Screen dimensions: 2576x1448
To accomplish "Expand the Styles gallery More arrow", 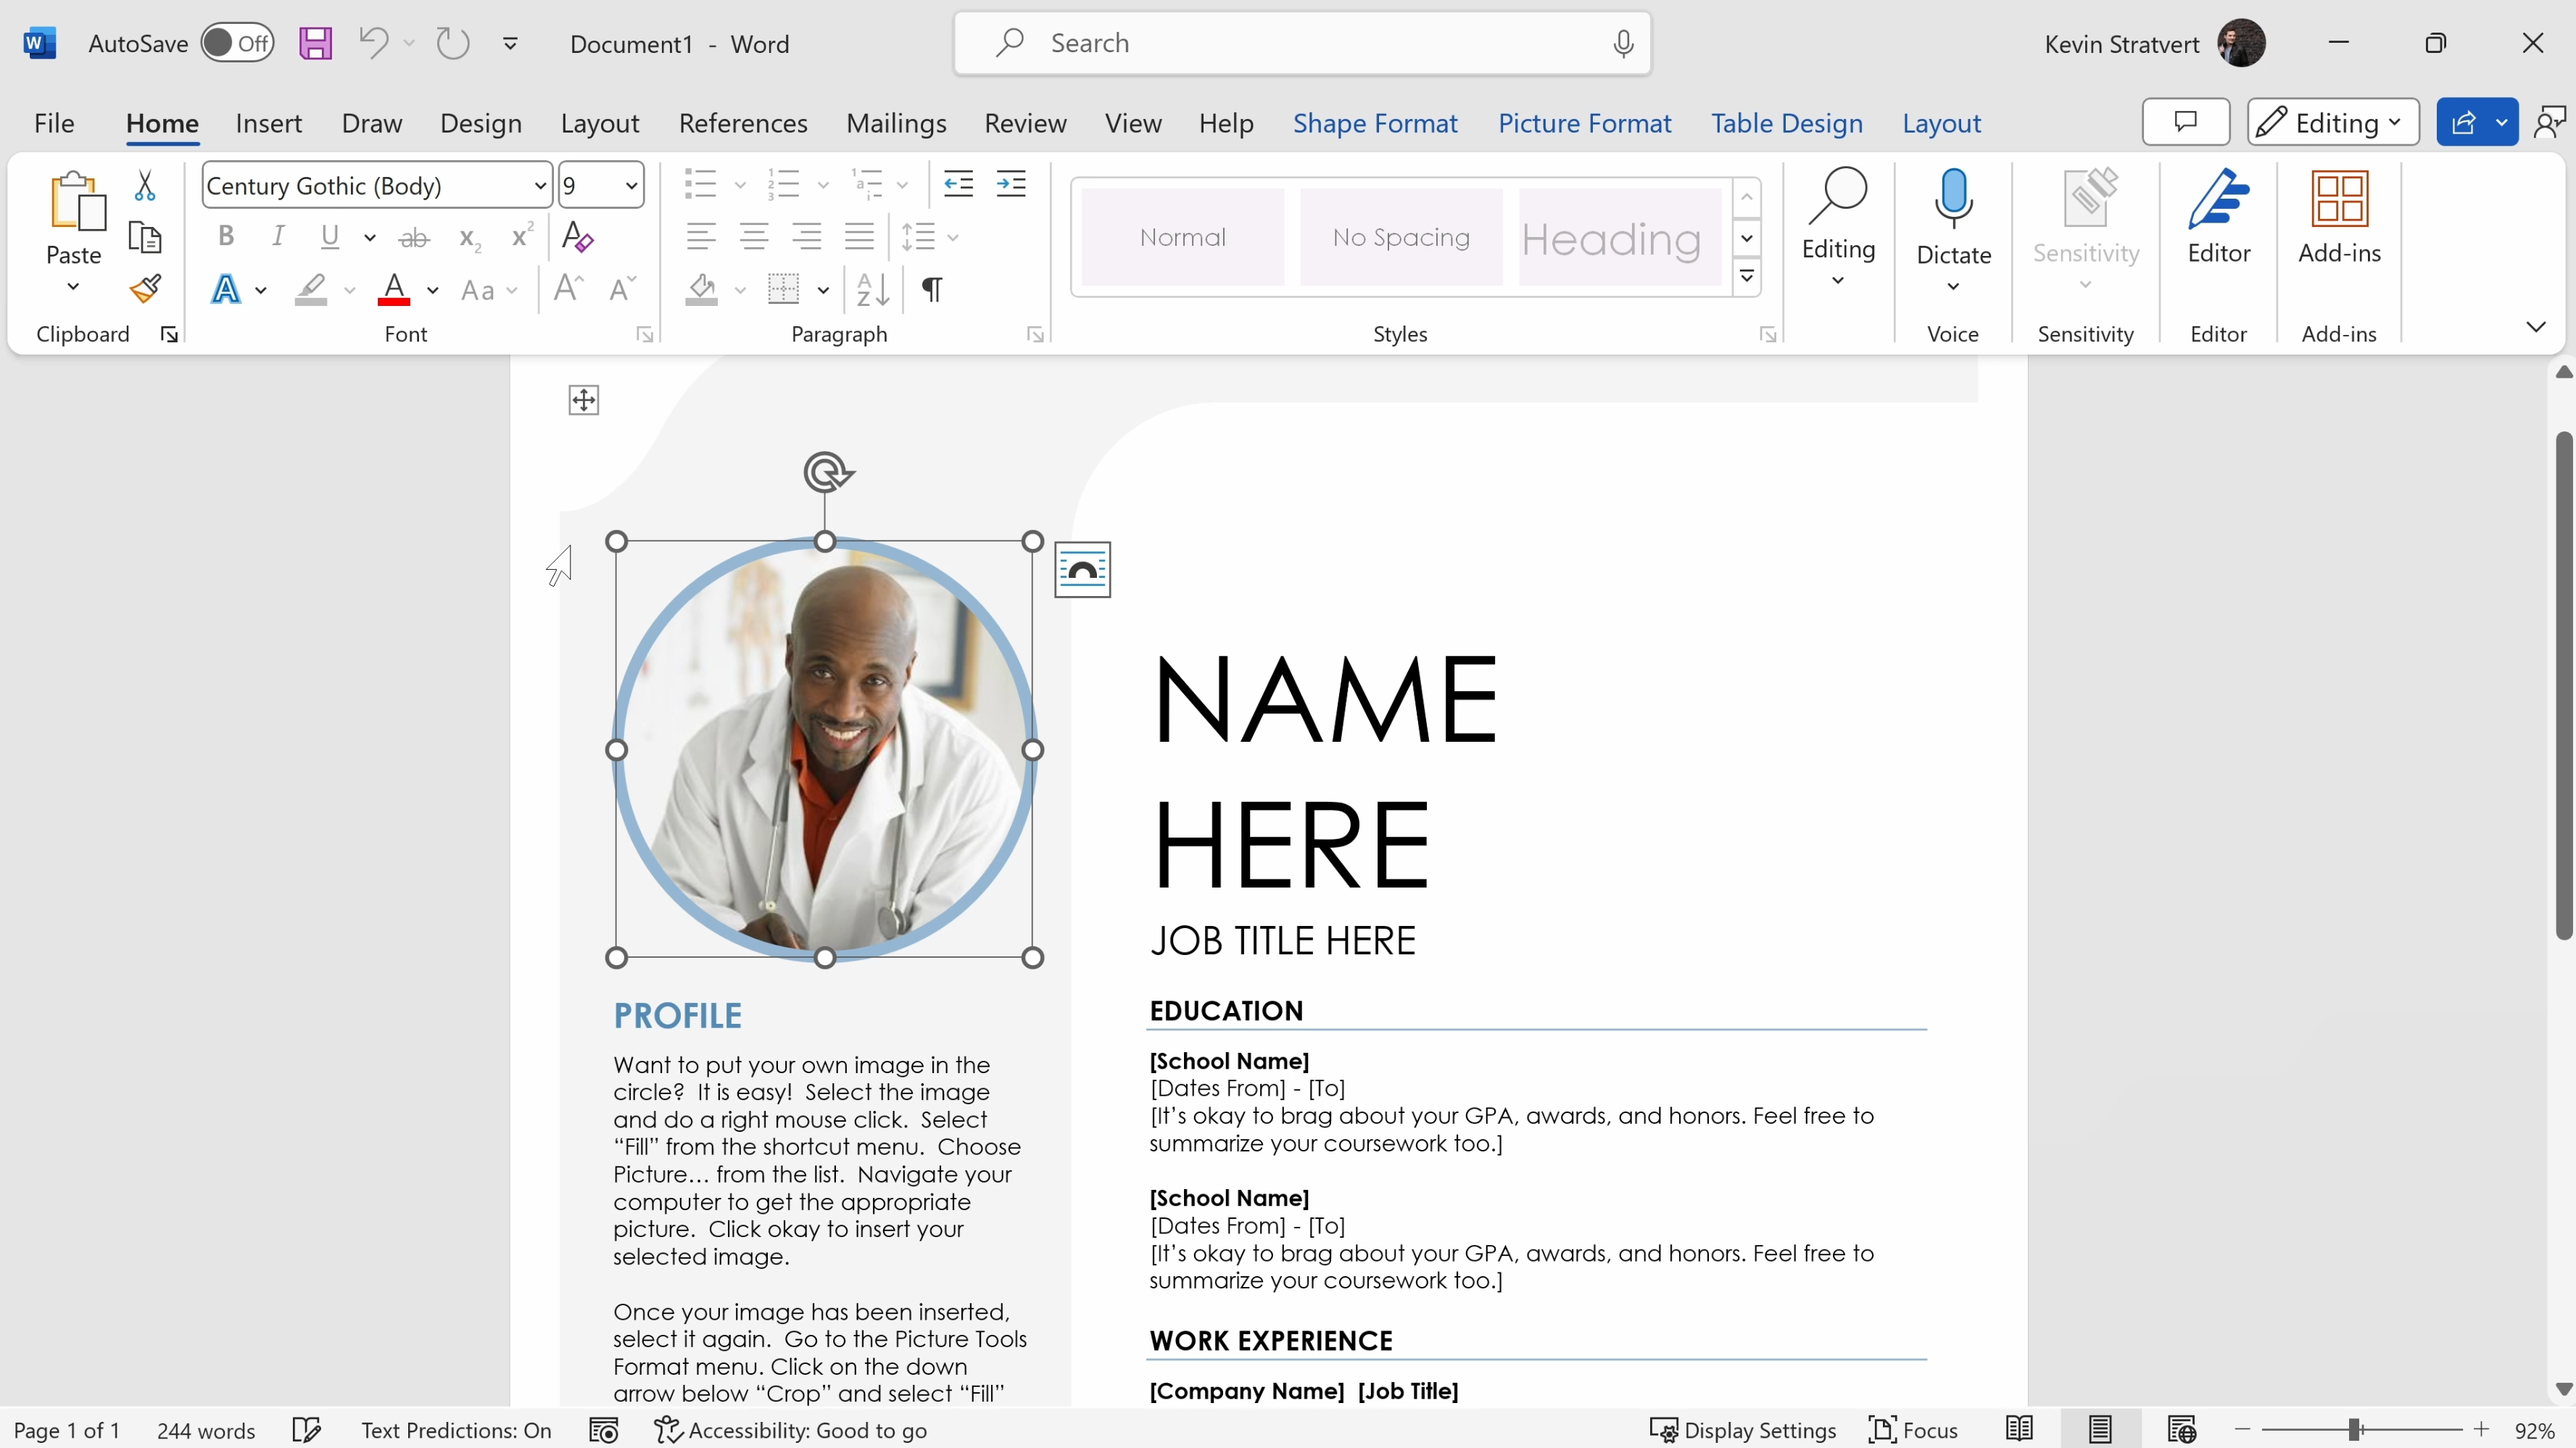I will click(x=1747, y=277).
